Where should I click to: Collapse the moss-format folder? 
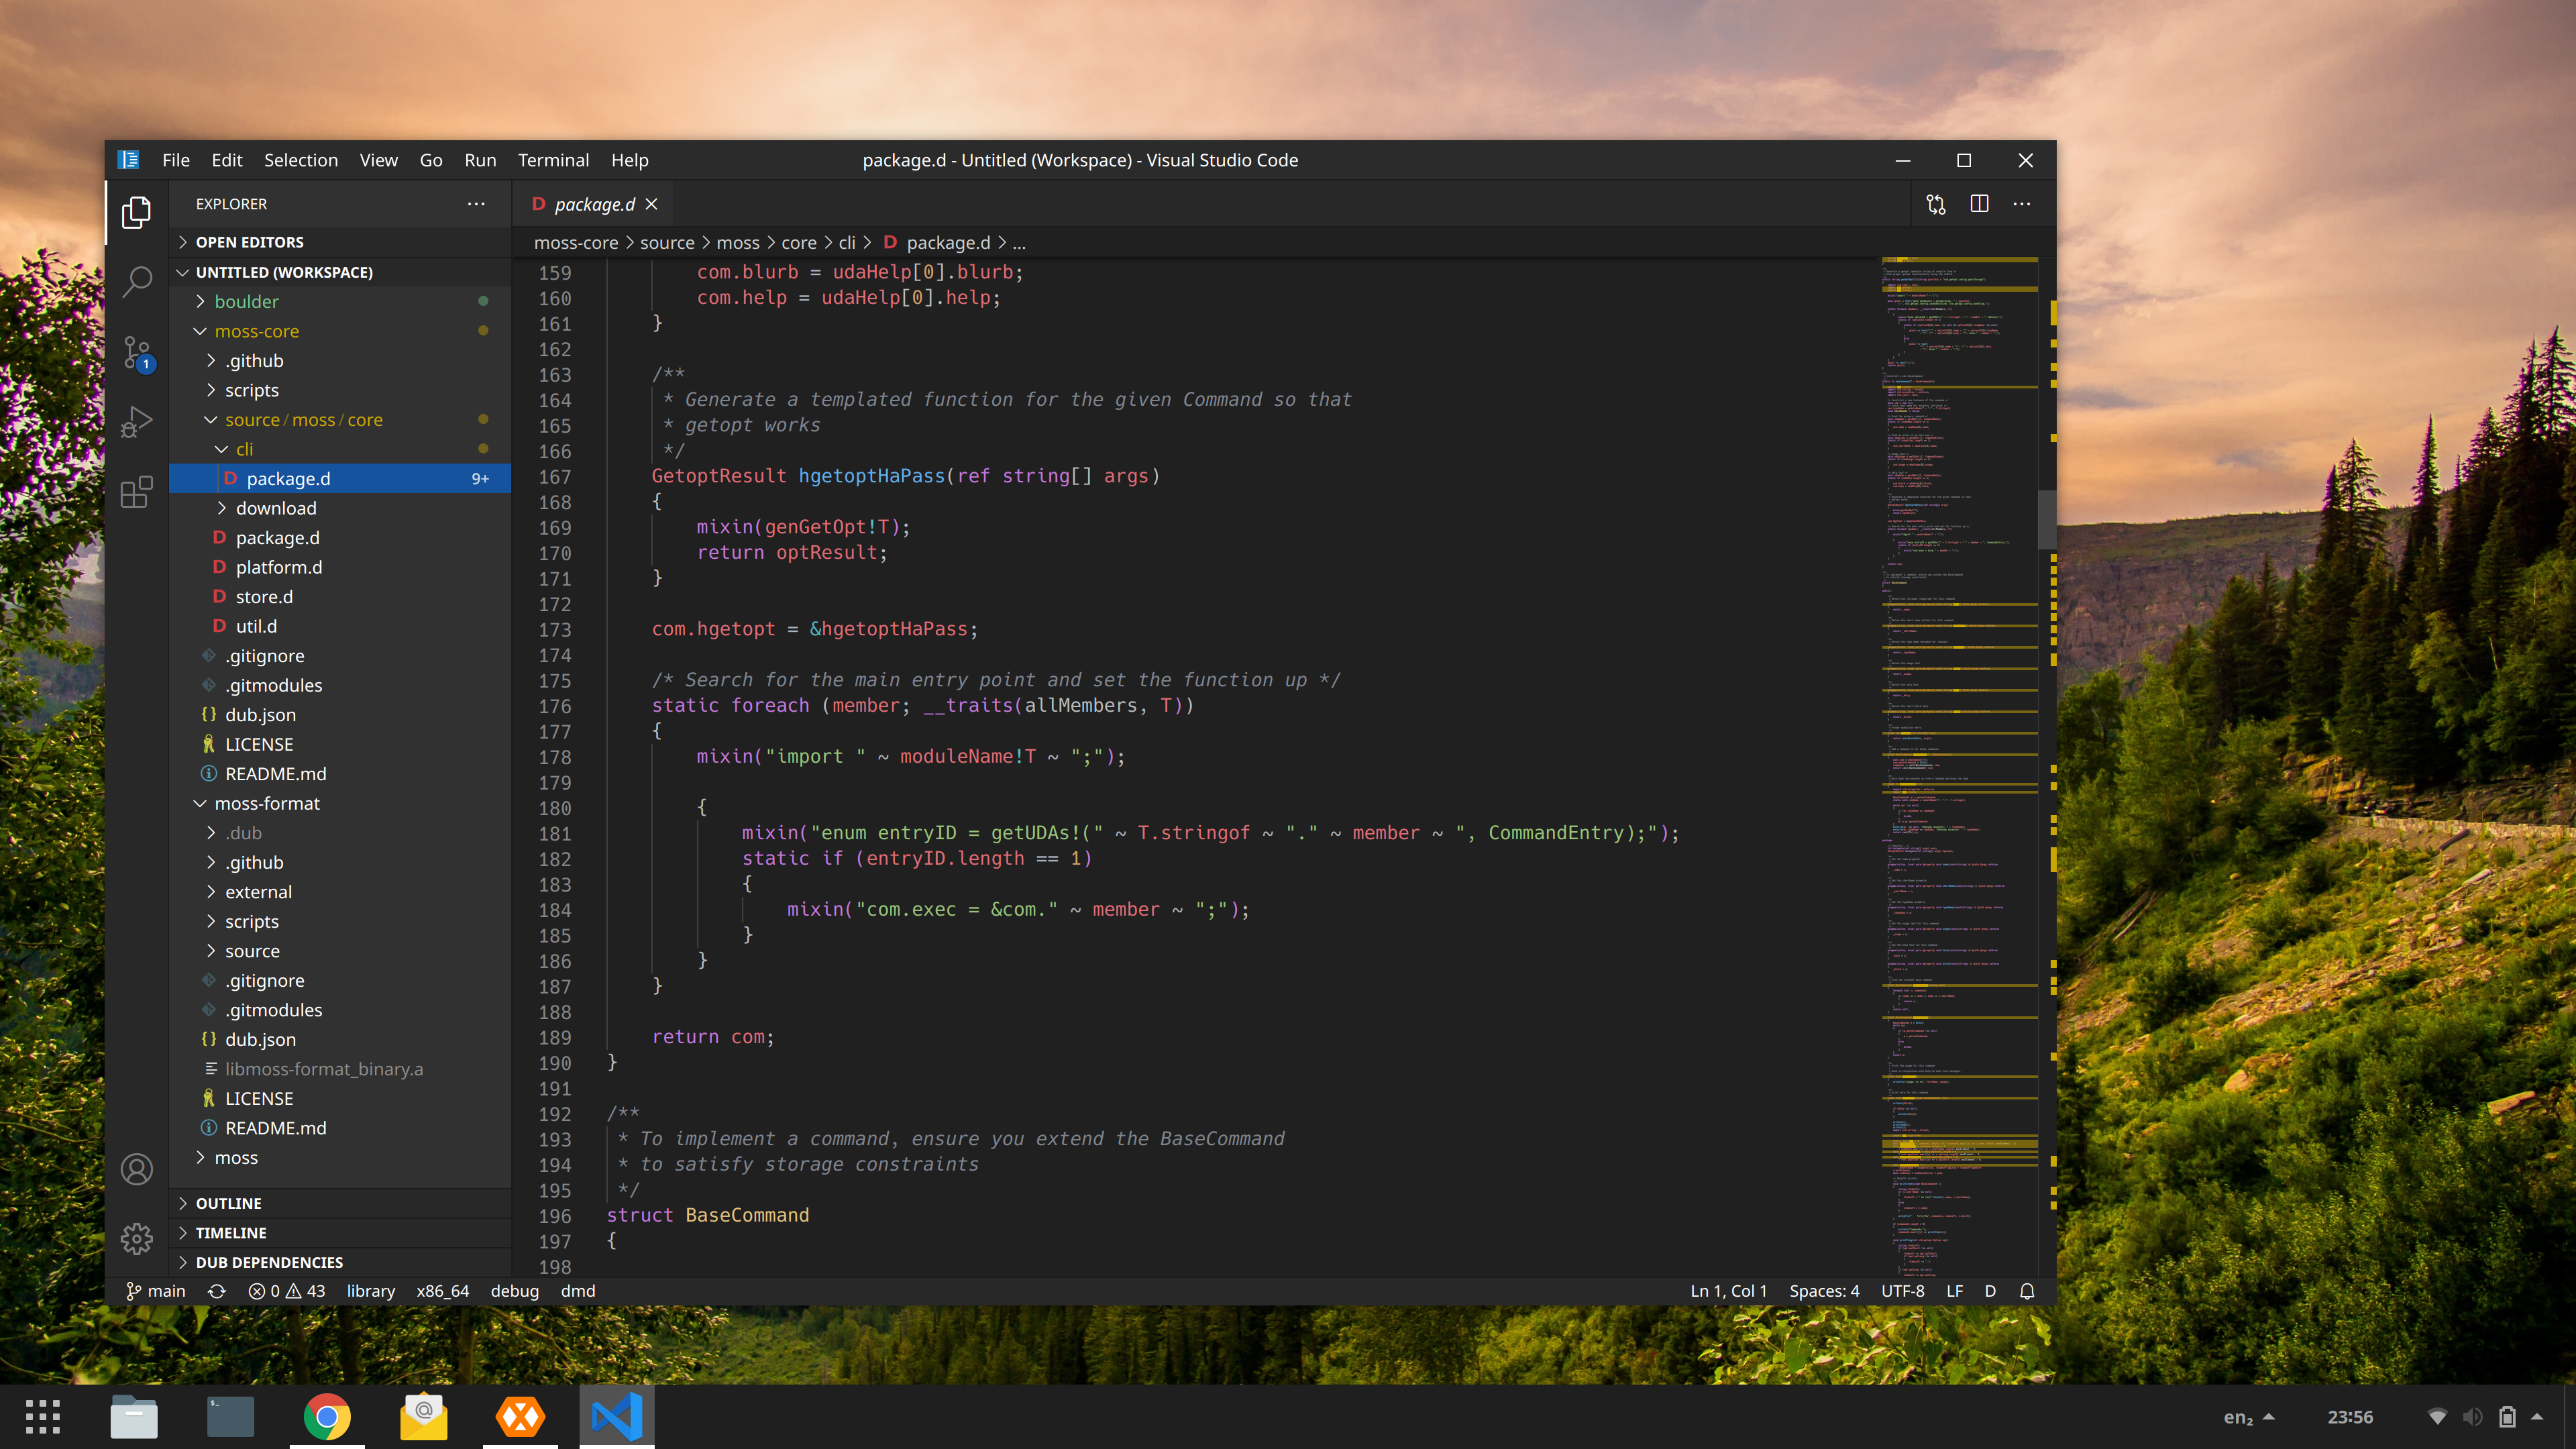coord(340,803)
